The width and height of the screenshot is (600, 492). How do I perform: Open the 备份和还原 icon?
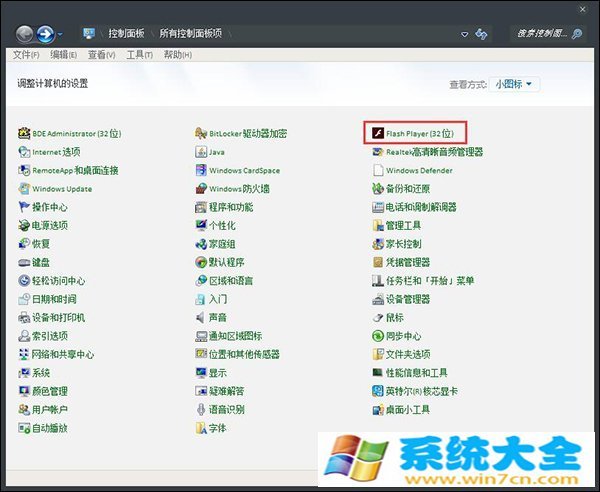tap(378, 189)
